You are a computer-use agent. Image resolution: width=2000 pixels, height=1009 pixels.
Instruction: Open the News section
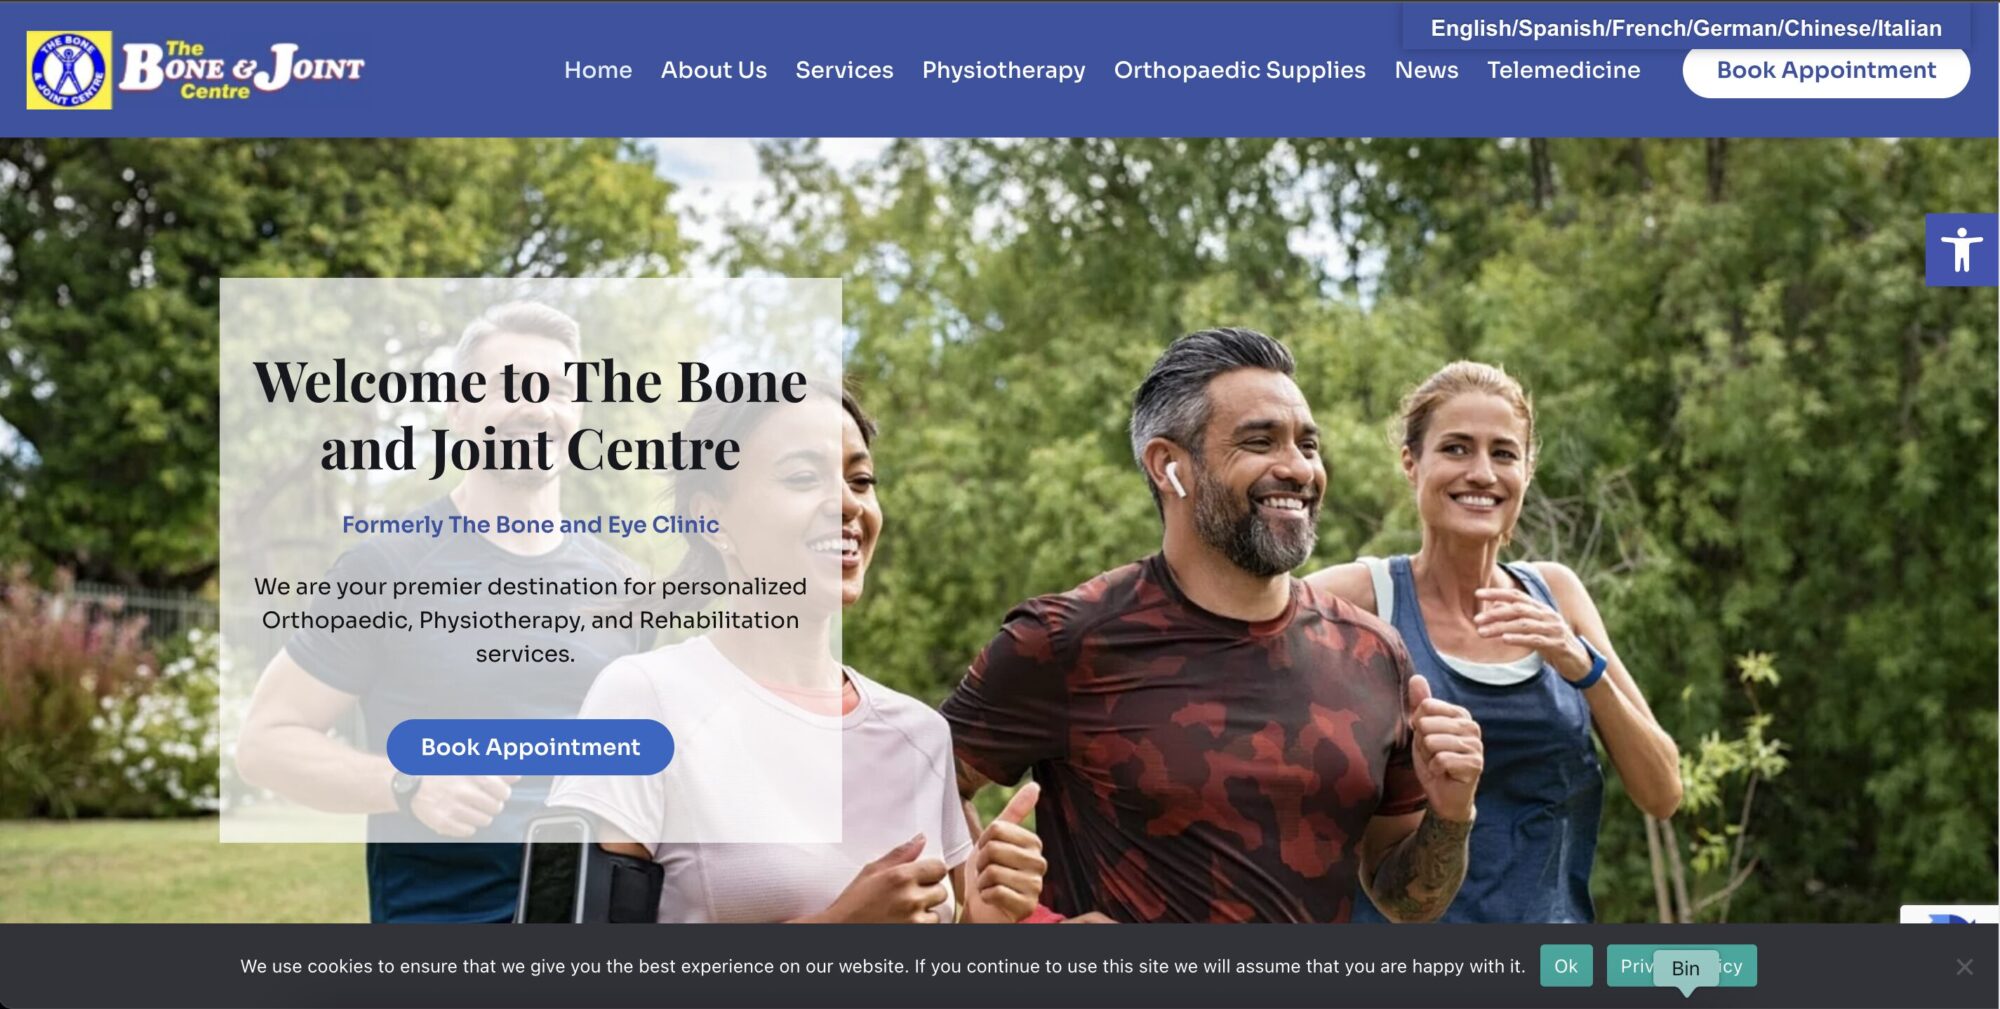point(1426,70)
